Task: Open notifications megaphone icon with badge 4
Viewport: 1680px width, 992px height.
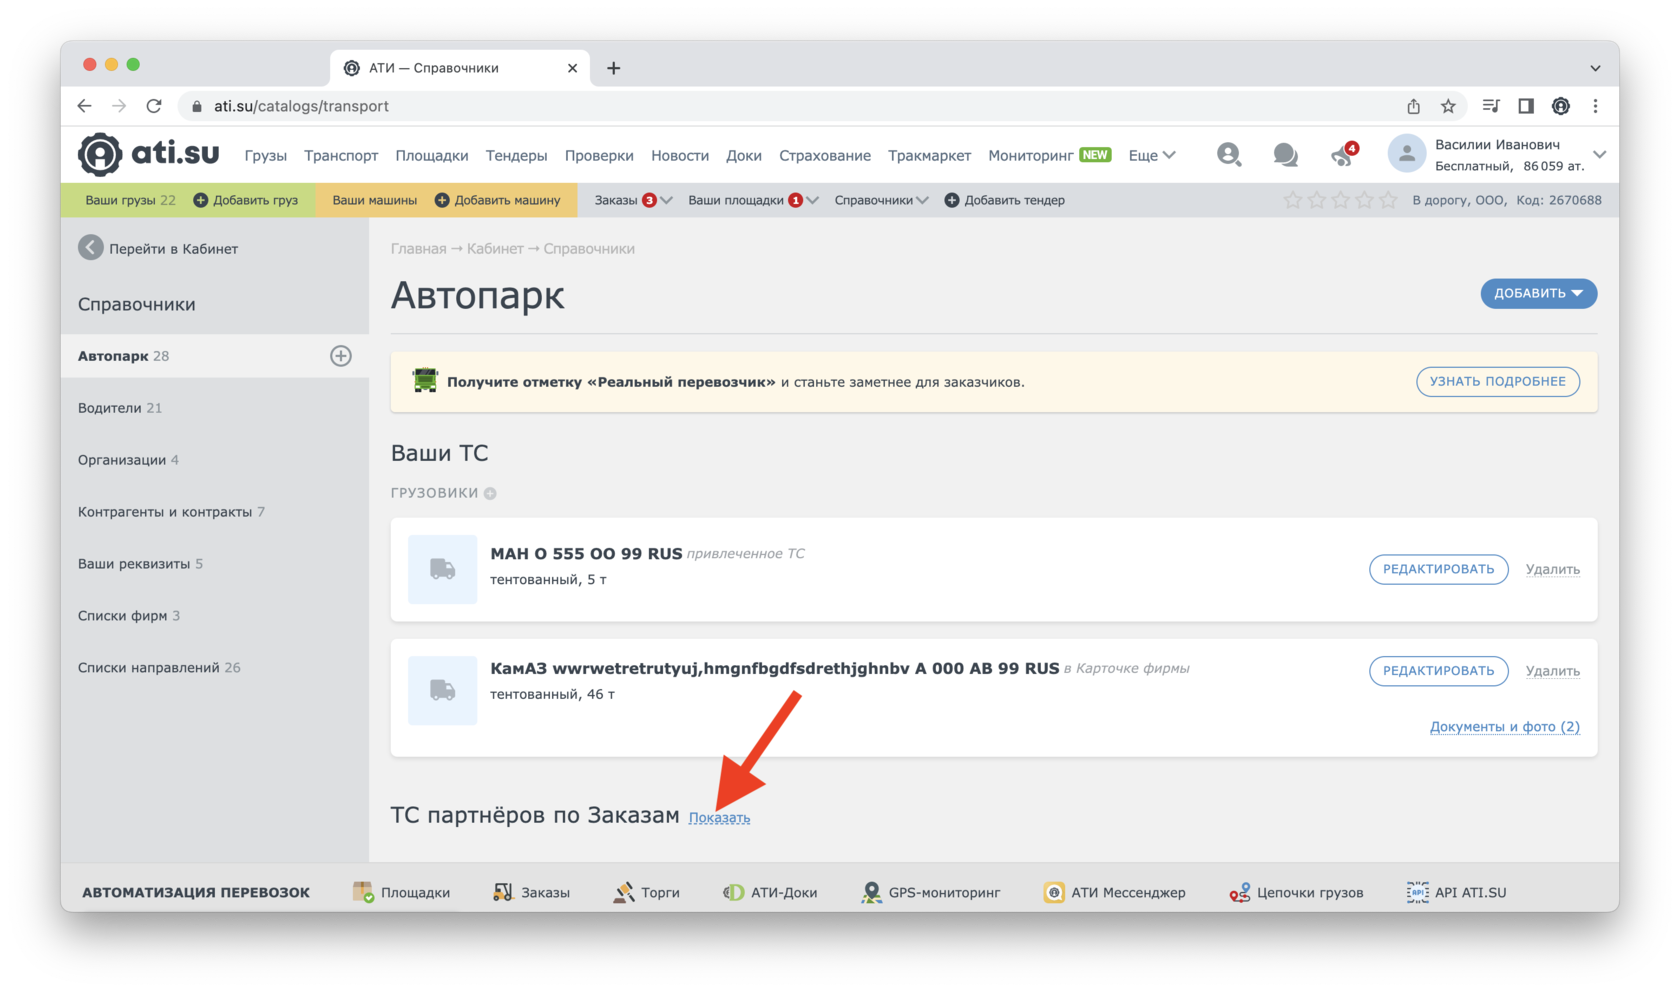Action: [1343, 154]
